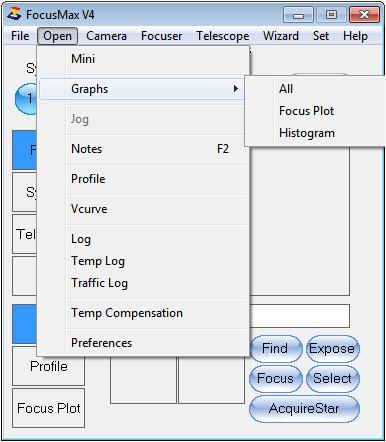Switch to the Focus Plot tab
The image size is (386, 442).
tap(49, 408)
